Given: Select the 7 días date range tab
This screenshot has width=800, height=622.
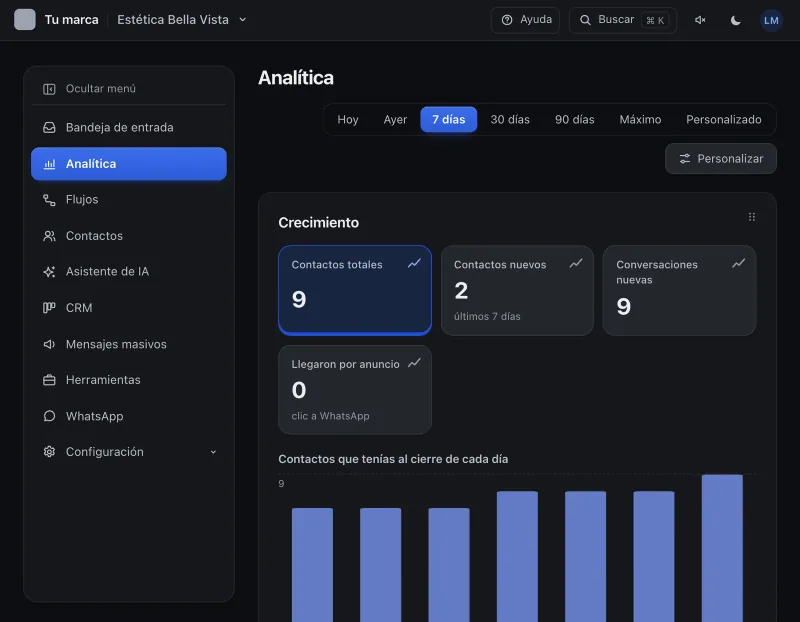Looking at the screenshot, I should pos(448,119).
